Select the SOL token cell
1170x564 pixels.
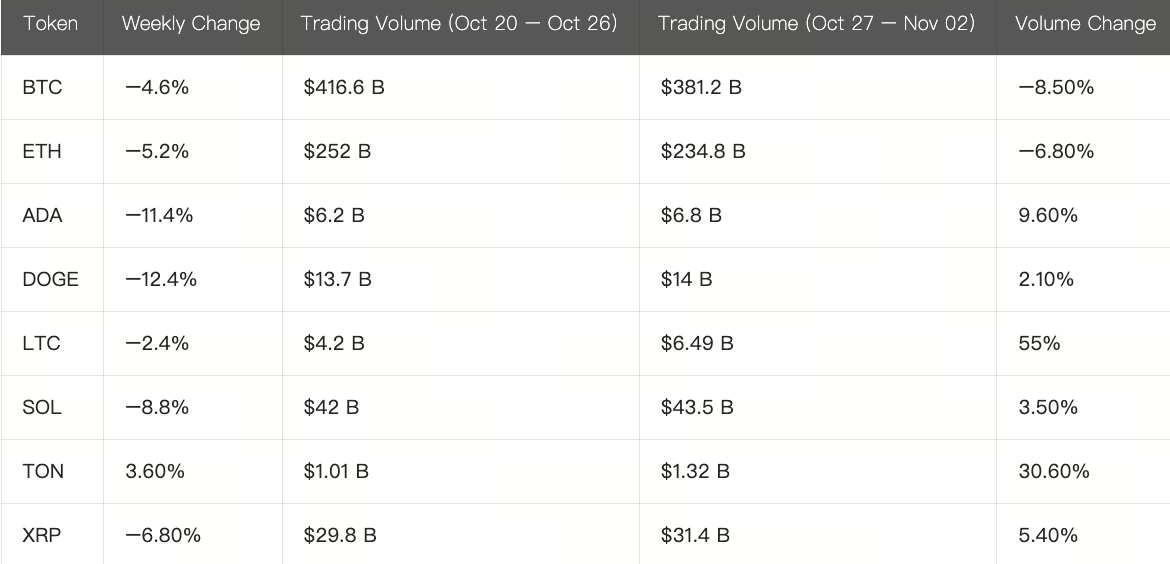click(x=42, y=408)
